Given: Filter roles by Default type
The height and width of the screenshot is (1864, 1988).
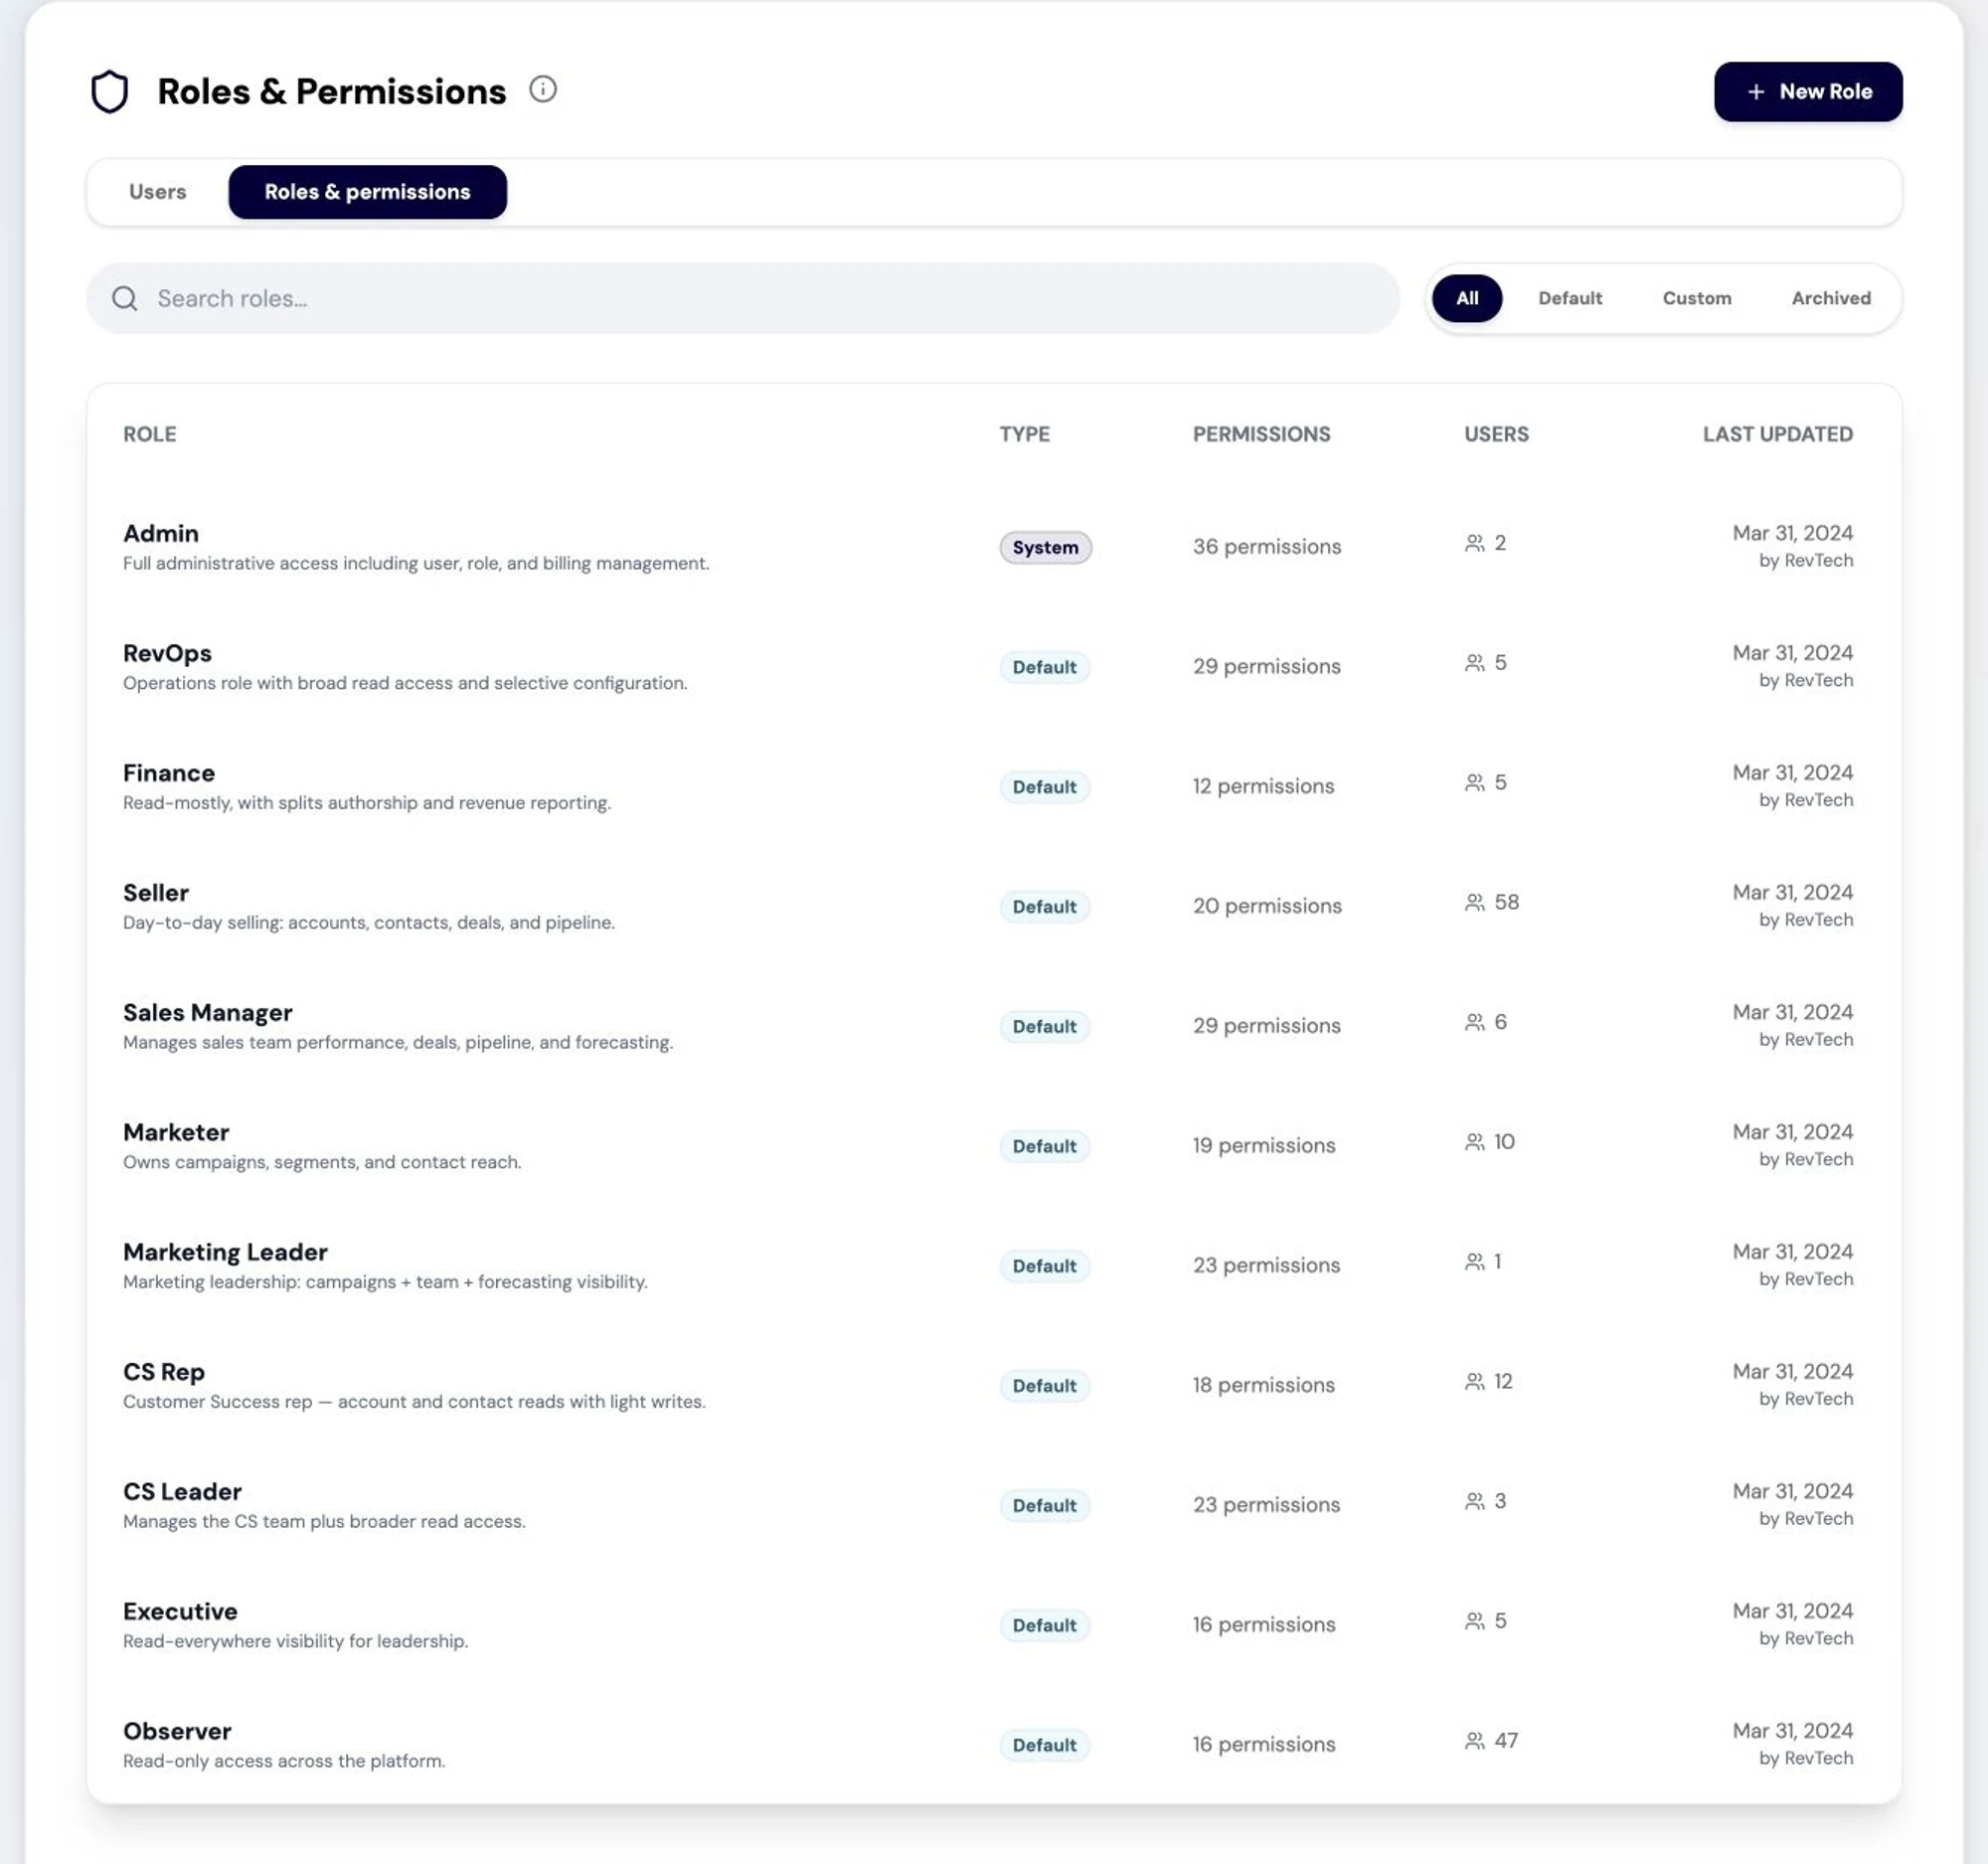Looking at the screenshot, I should tap(1569, 298).
